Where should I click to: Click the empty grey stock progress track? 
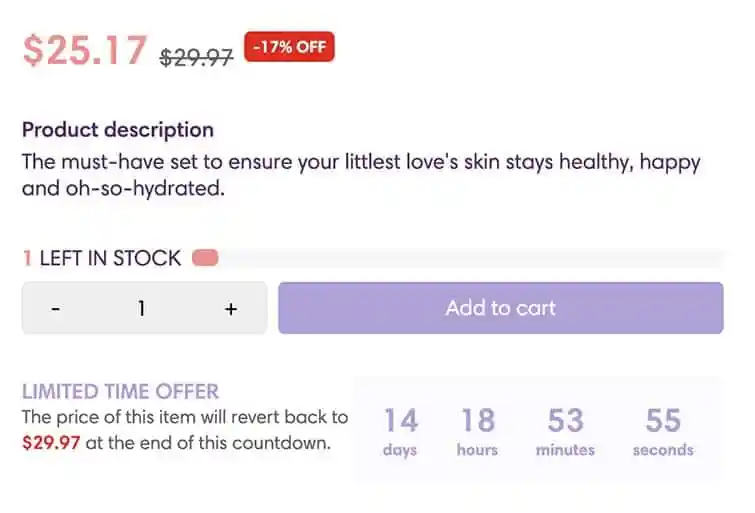point(470,259)
